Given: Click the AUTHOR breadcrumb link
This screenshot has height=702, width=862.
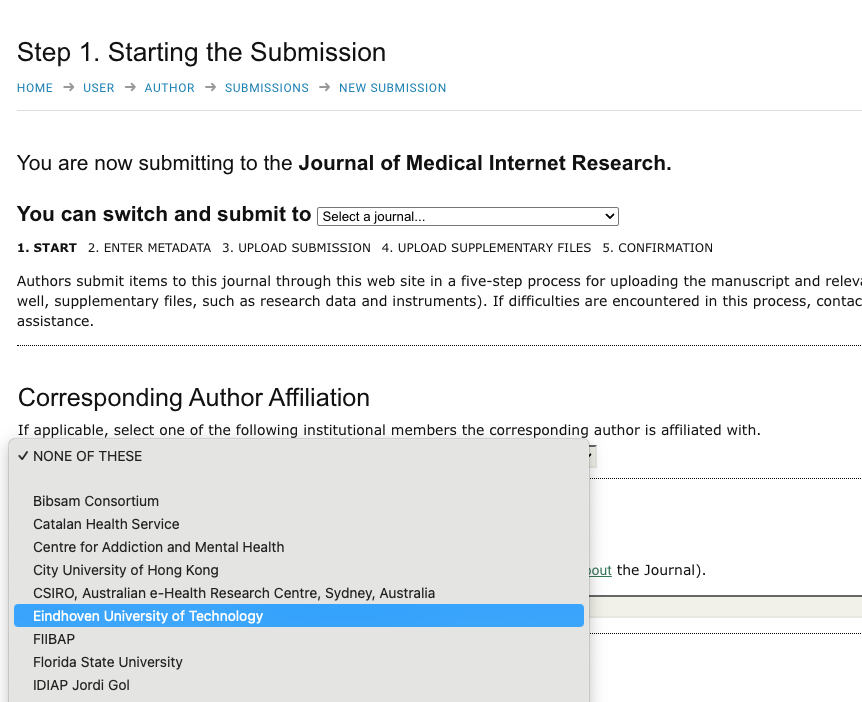Looking at the screenshot, I should pos(170,88).
